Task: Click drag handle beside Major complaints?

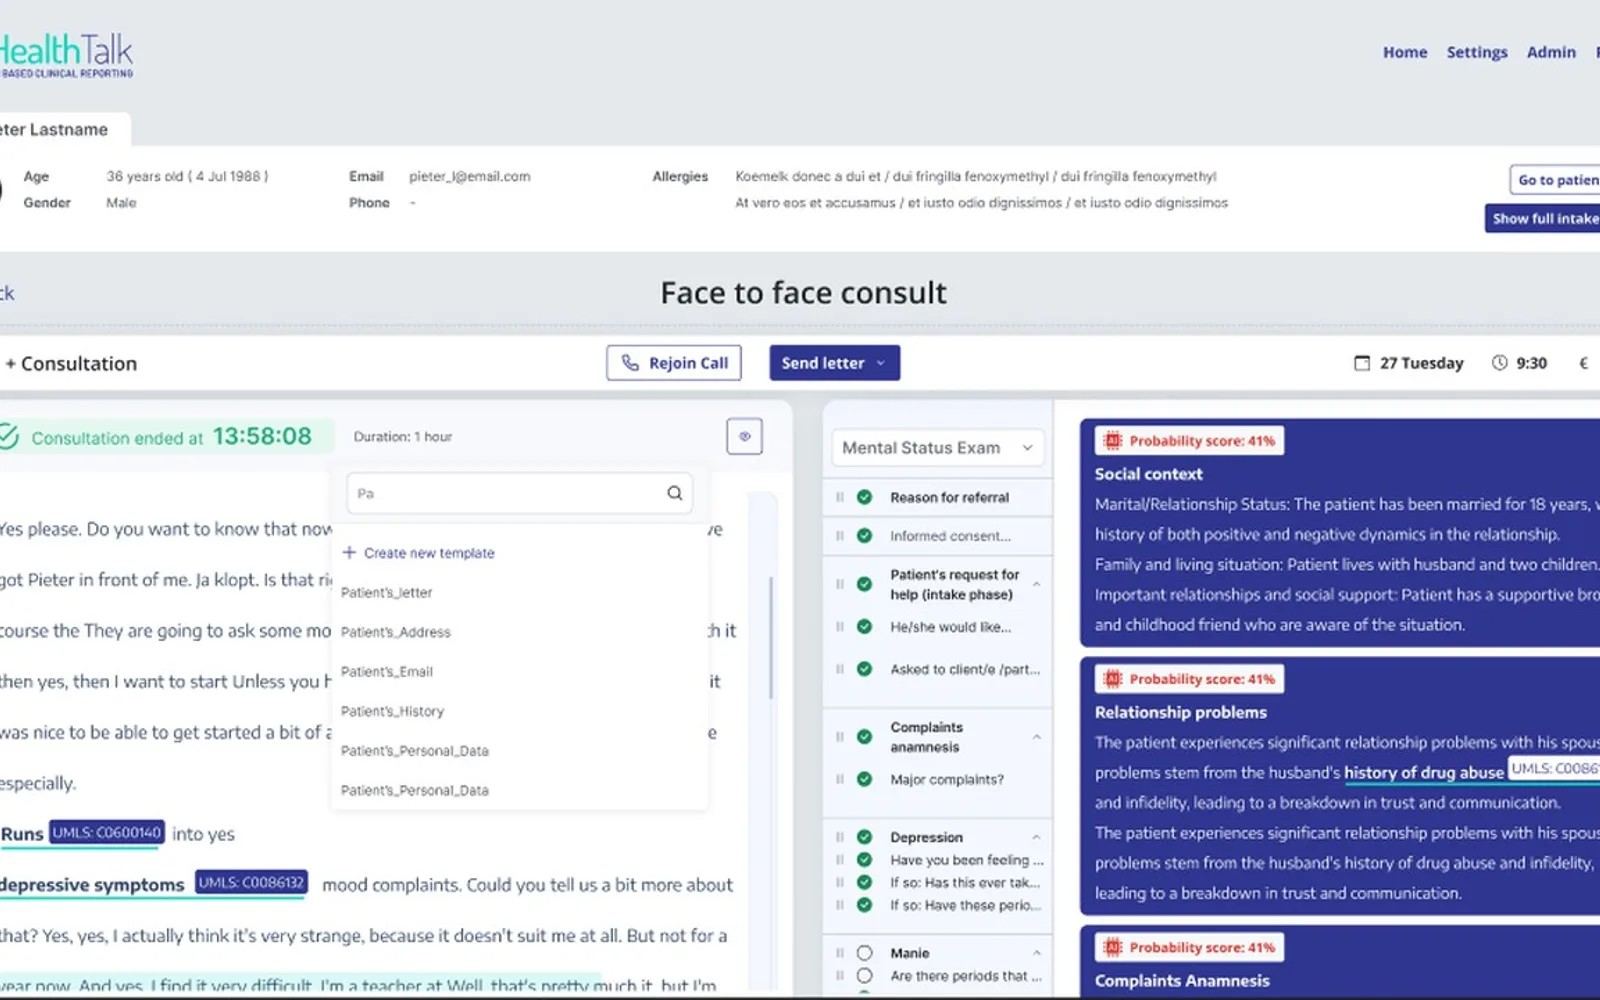Action: click(x=840, y=779)
